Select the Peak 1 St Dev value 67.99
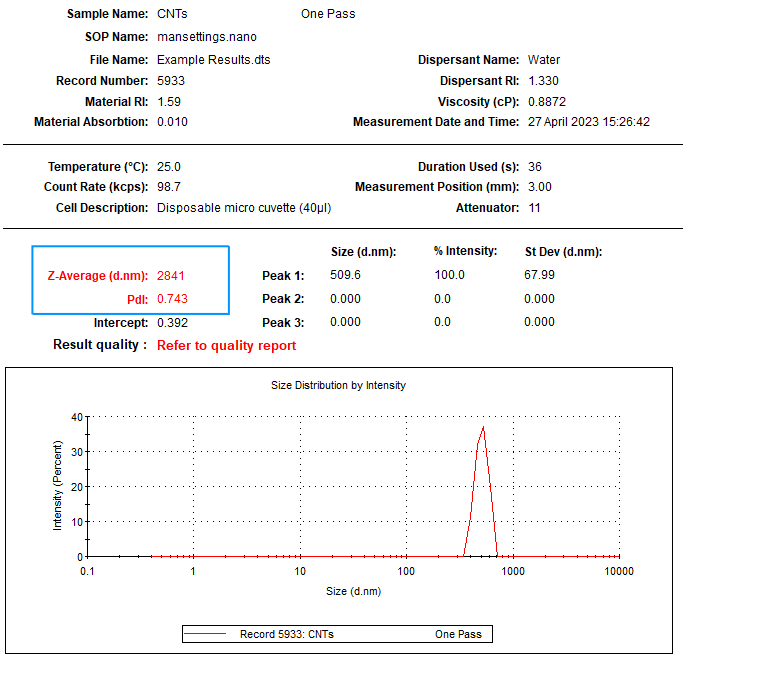 (x=540, y=275)
